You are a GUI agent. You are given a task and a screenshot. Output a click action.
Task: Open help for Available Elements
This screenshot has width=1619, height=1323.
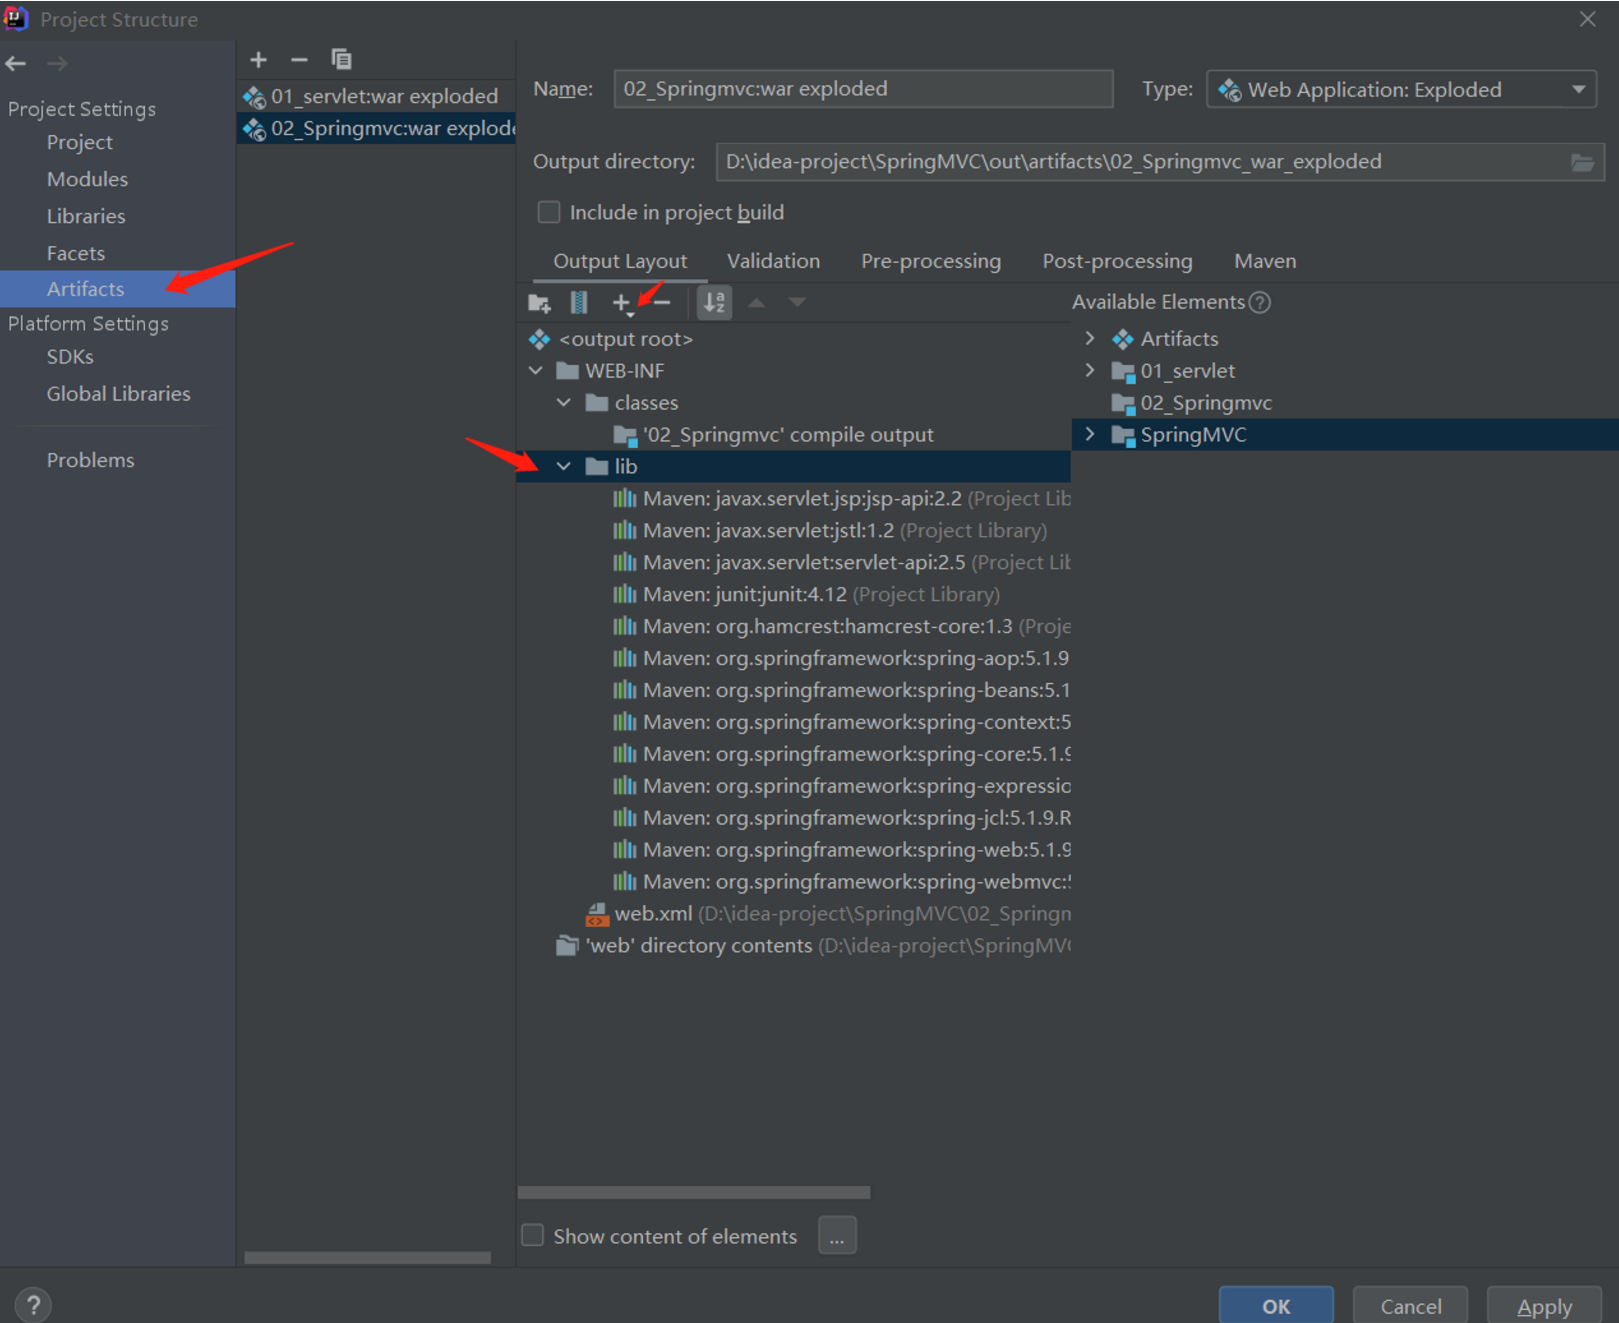pos(1260,302)
